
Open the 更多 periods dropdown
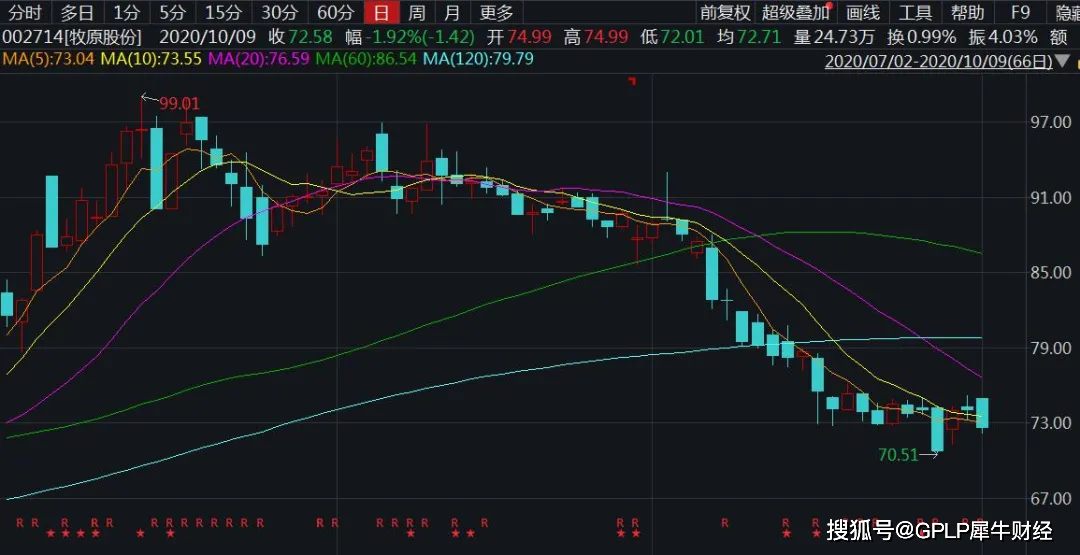(x=496, y=13)
